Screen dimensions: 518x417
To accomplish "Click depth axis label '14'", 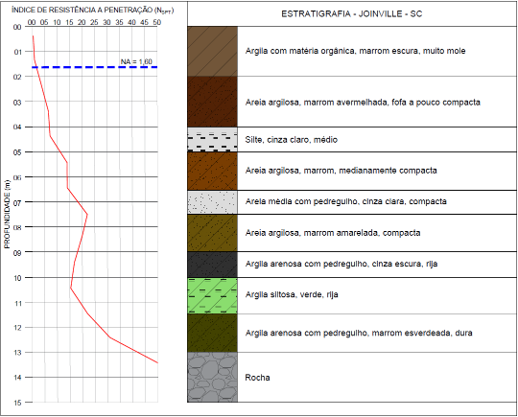I will (17, 378).
